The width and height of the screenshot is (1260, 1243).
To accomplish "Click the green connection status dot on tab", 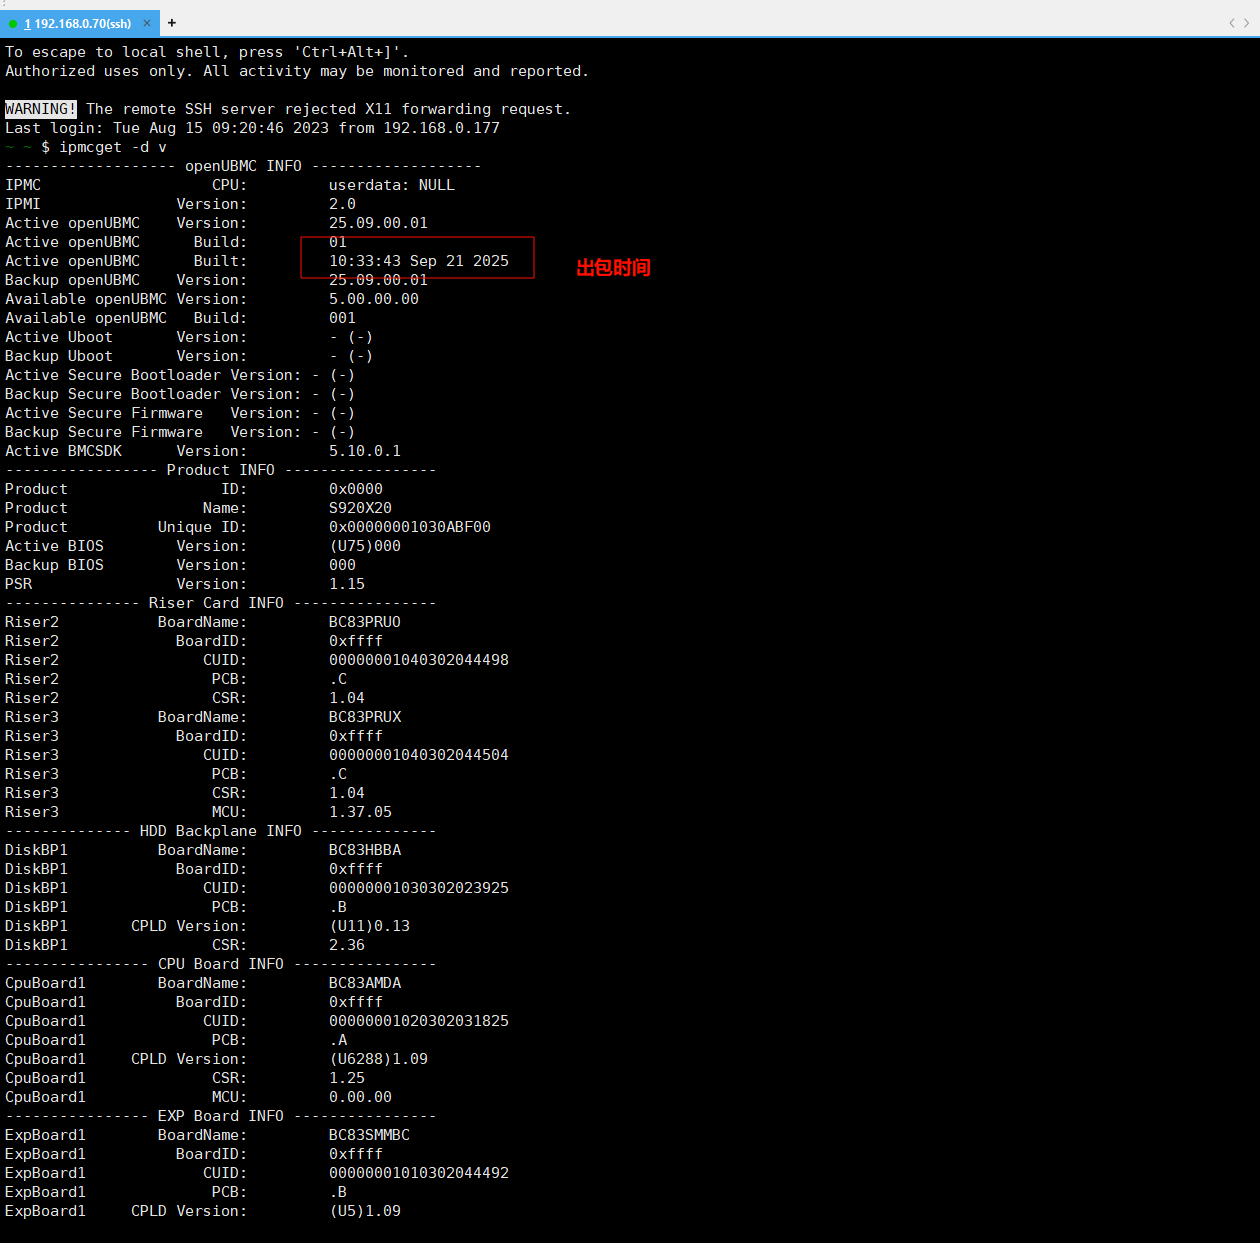I will 13,23.
